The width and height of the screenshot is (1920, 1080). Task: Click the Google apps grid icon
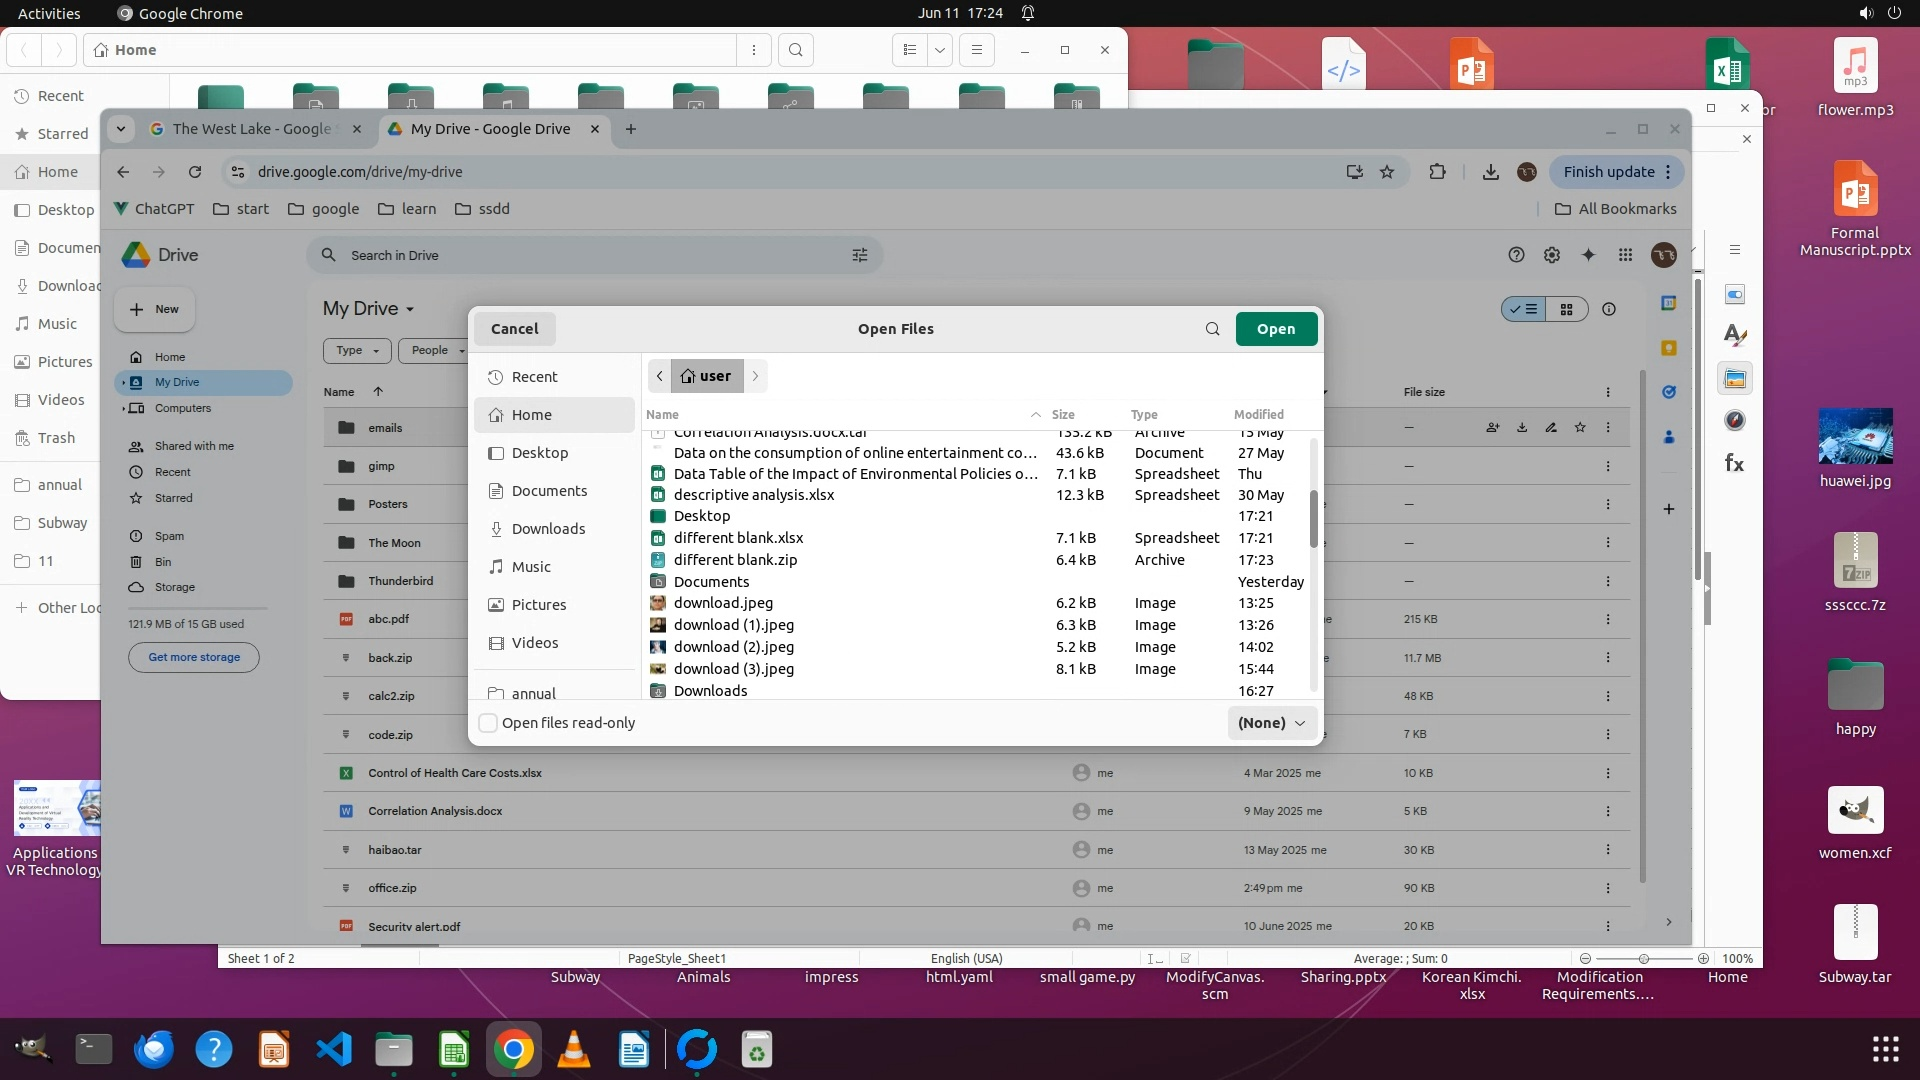point(1626,255)
